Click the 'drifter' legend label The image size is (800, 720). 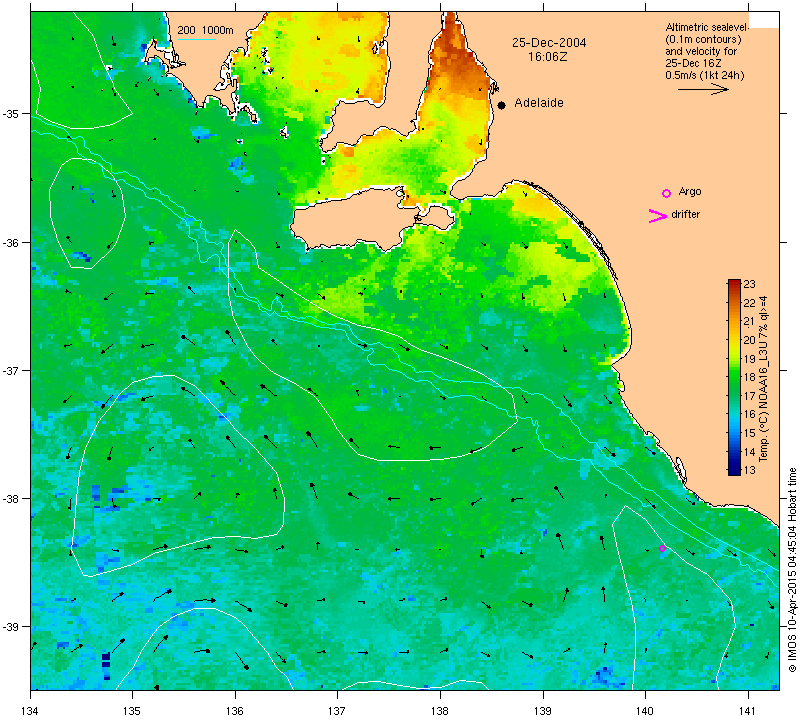pos(685,214)
